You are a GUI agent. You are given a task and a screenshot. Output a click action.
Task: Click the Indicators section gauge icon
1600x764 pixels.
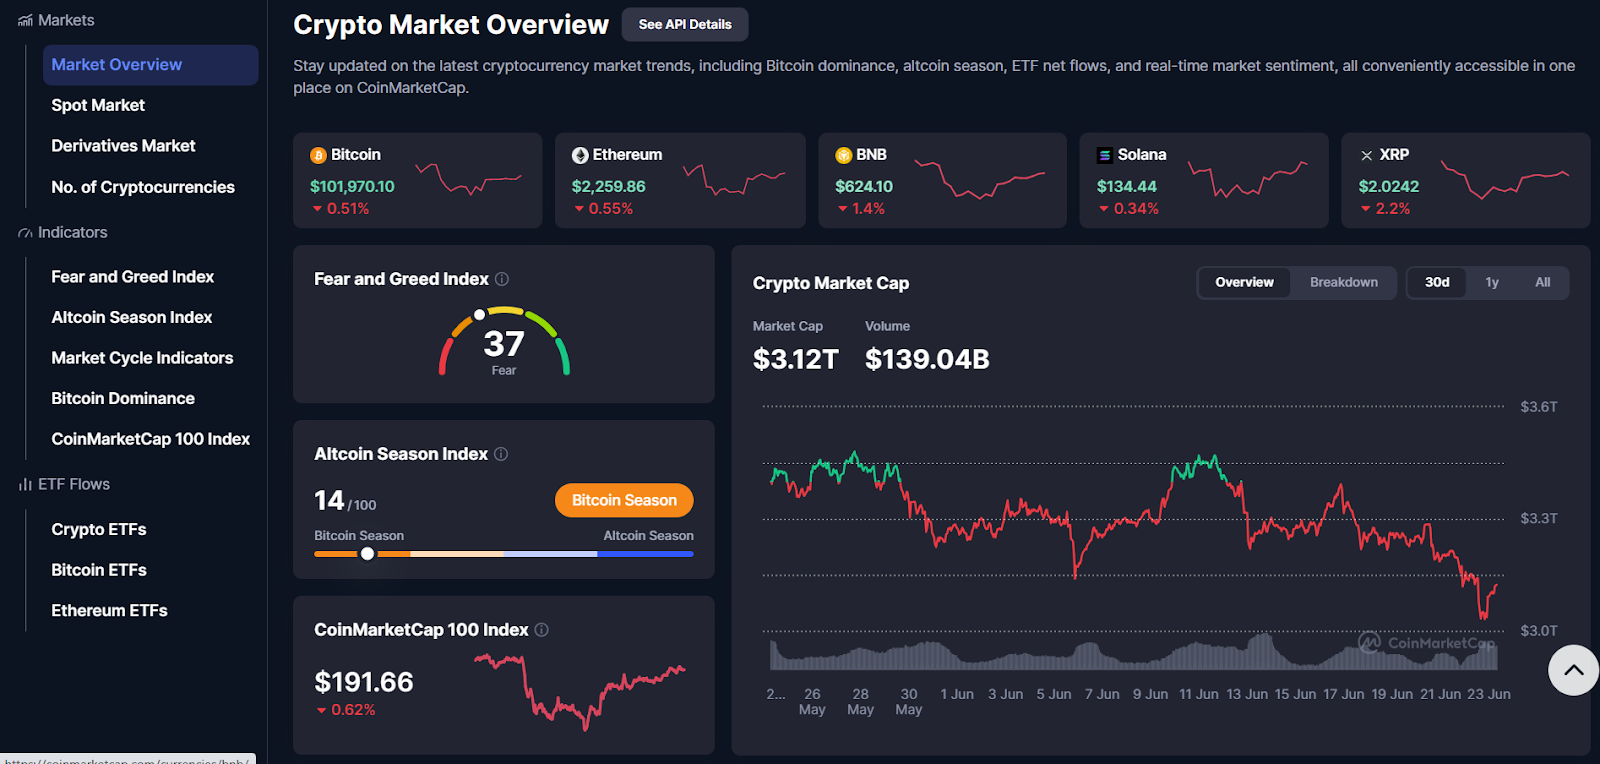[x=25, y=233]
